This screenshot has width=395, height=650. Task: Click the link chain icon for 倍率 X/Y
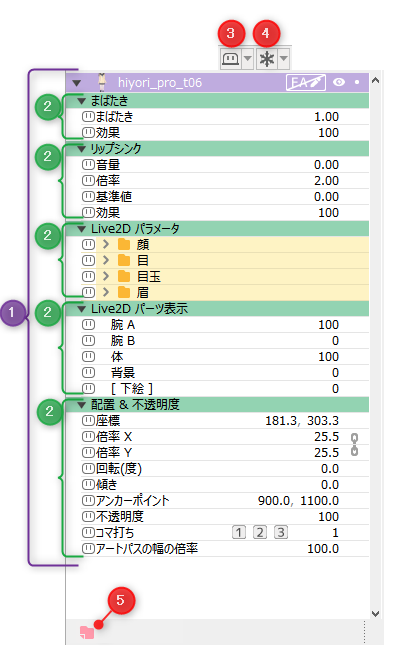coord(354,444)
